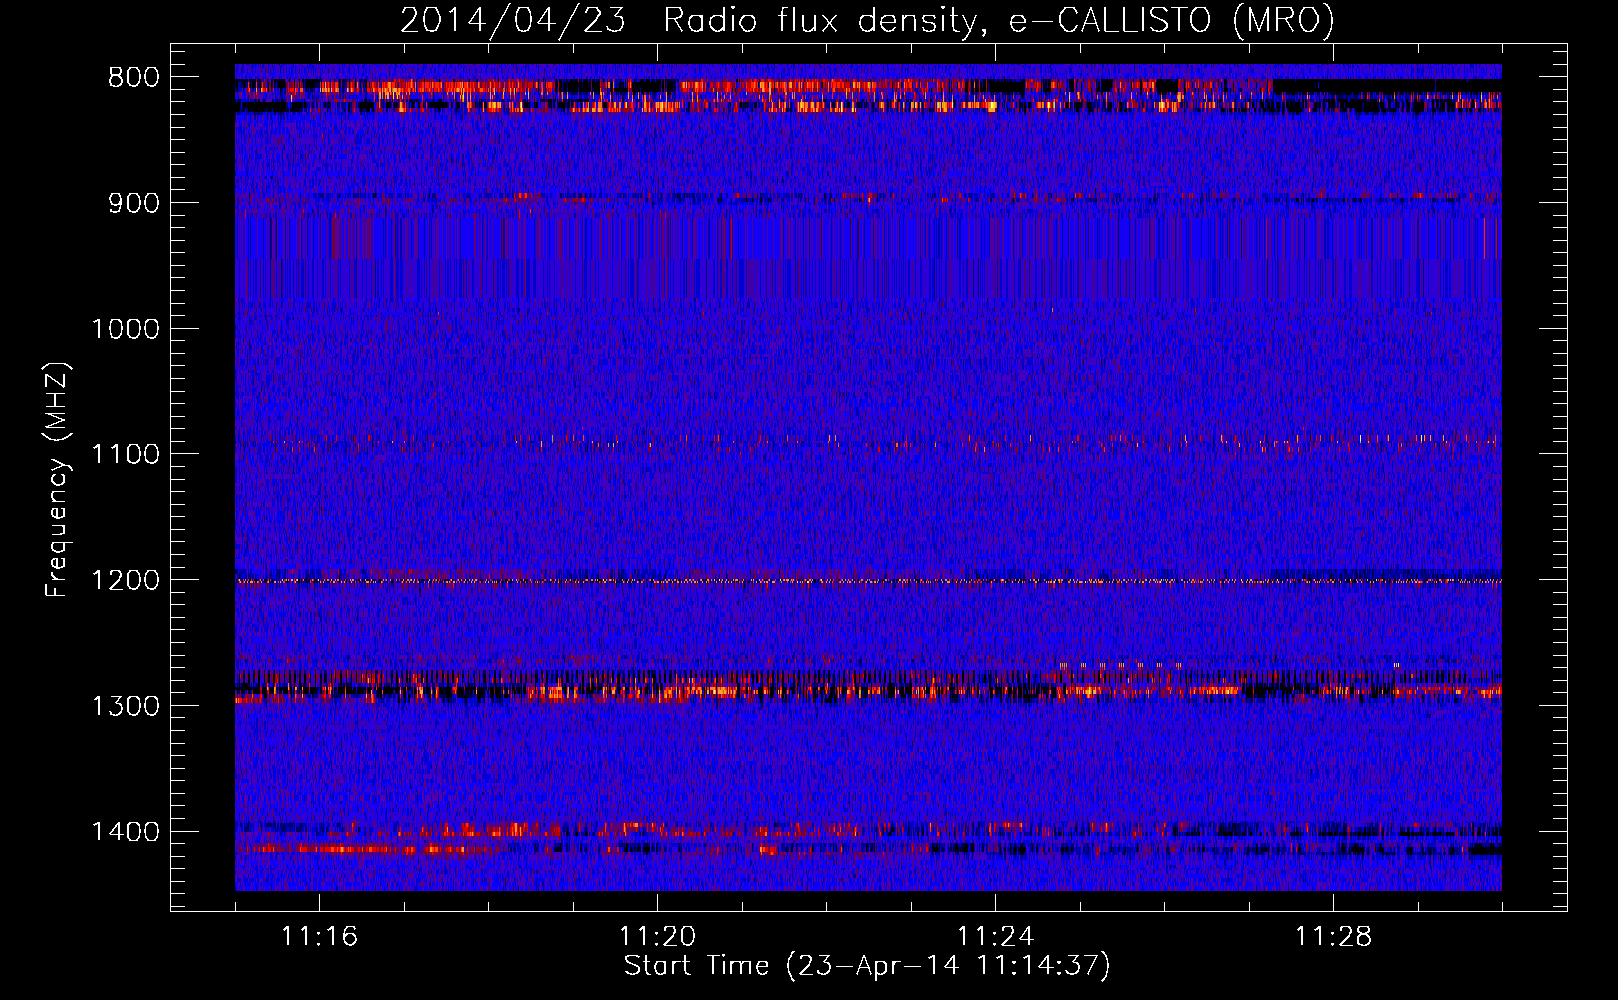Select the '1300' frequency axis label

click(125, 706)
